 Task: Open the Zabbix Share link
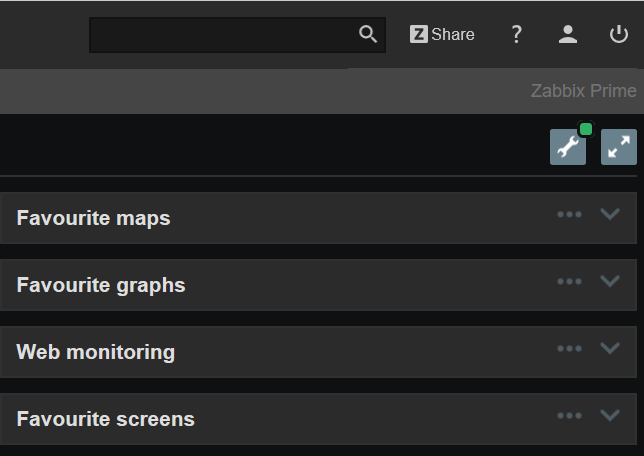[442, 35]
